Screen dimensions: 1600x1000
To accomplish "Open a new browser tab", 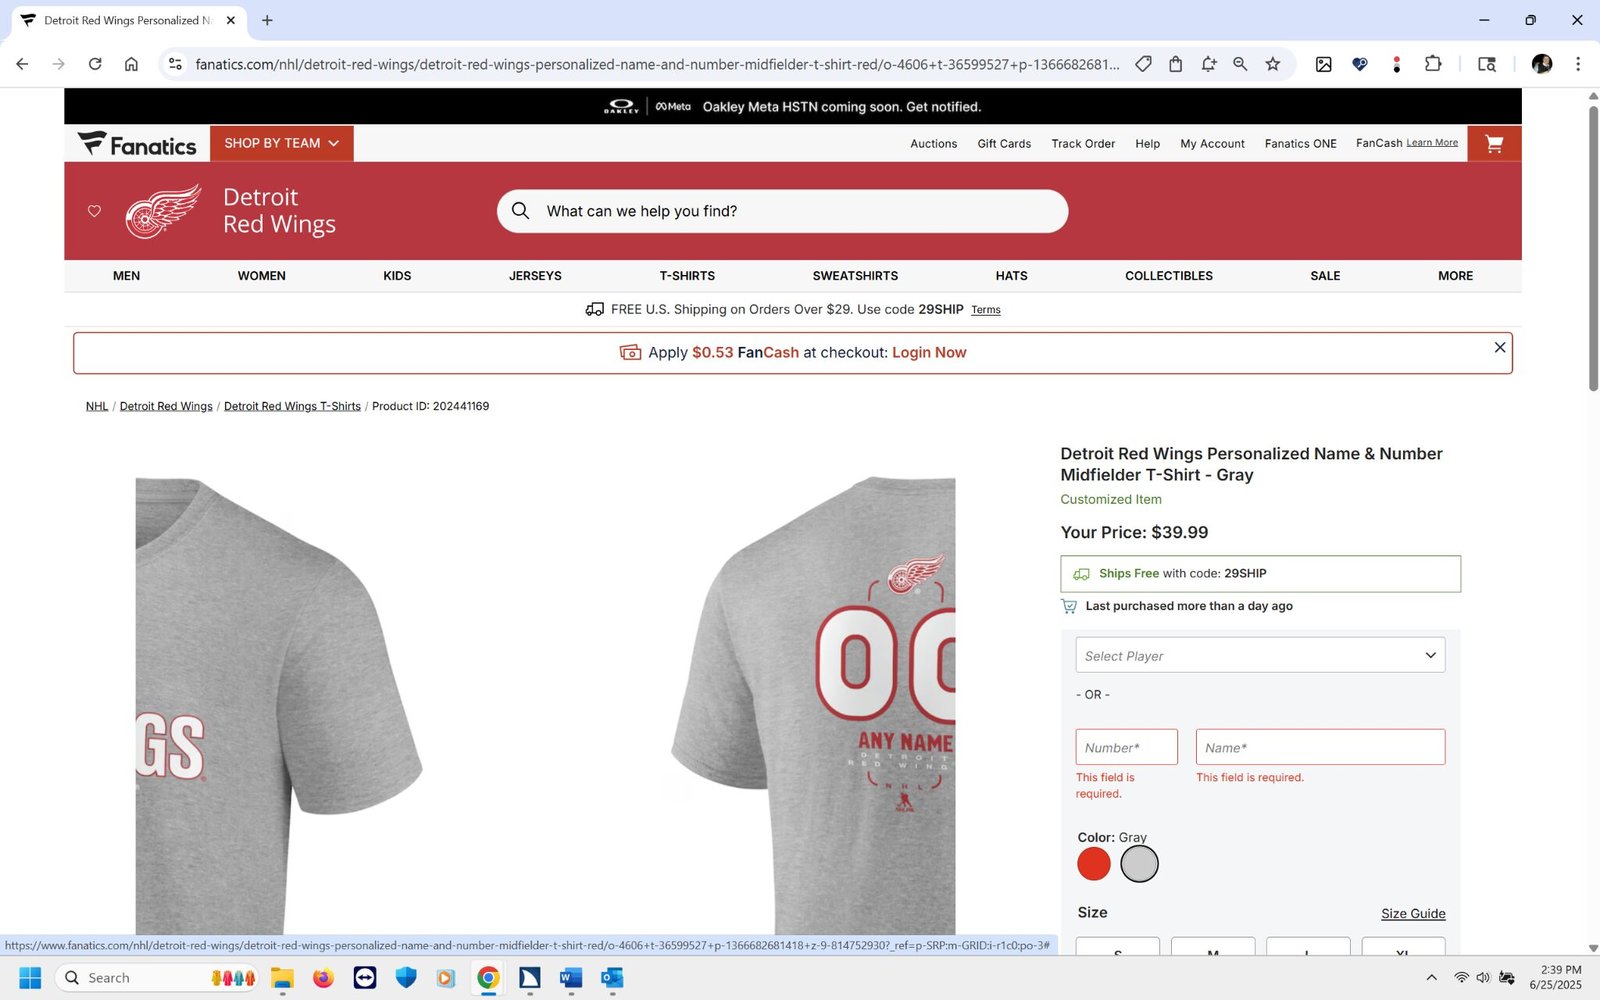I will point(267,20).
